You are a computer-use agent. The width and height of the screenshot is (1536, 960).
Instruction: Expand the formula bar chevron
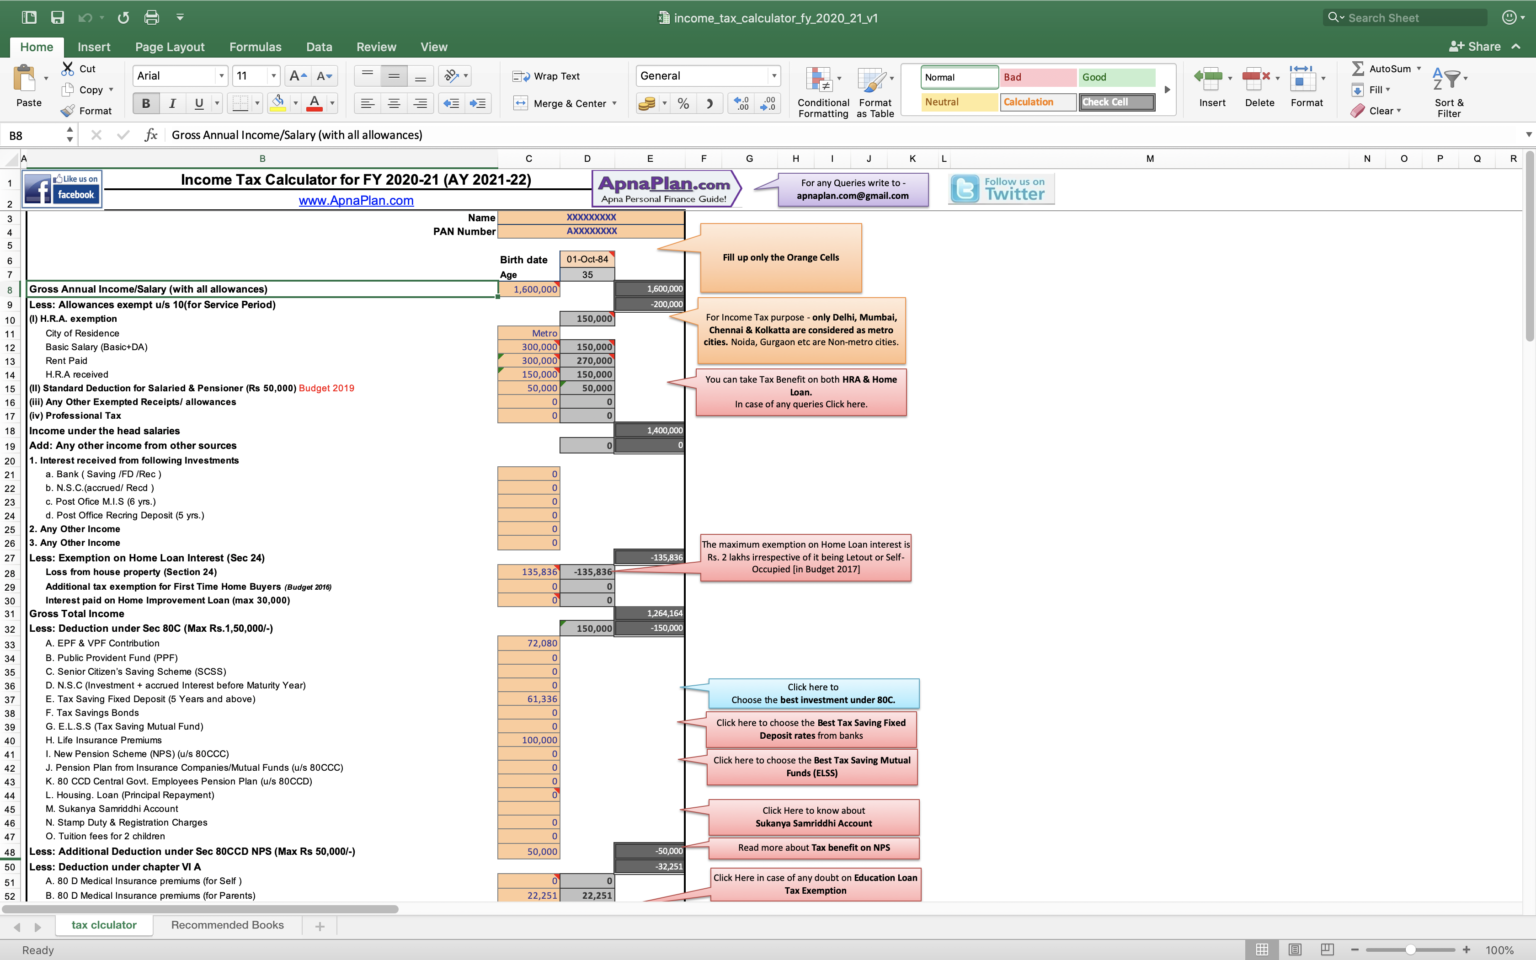[x=1528, y=135]
